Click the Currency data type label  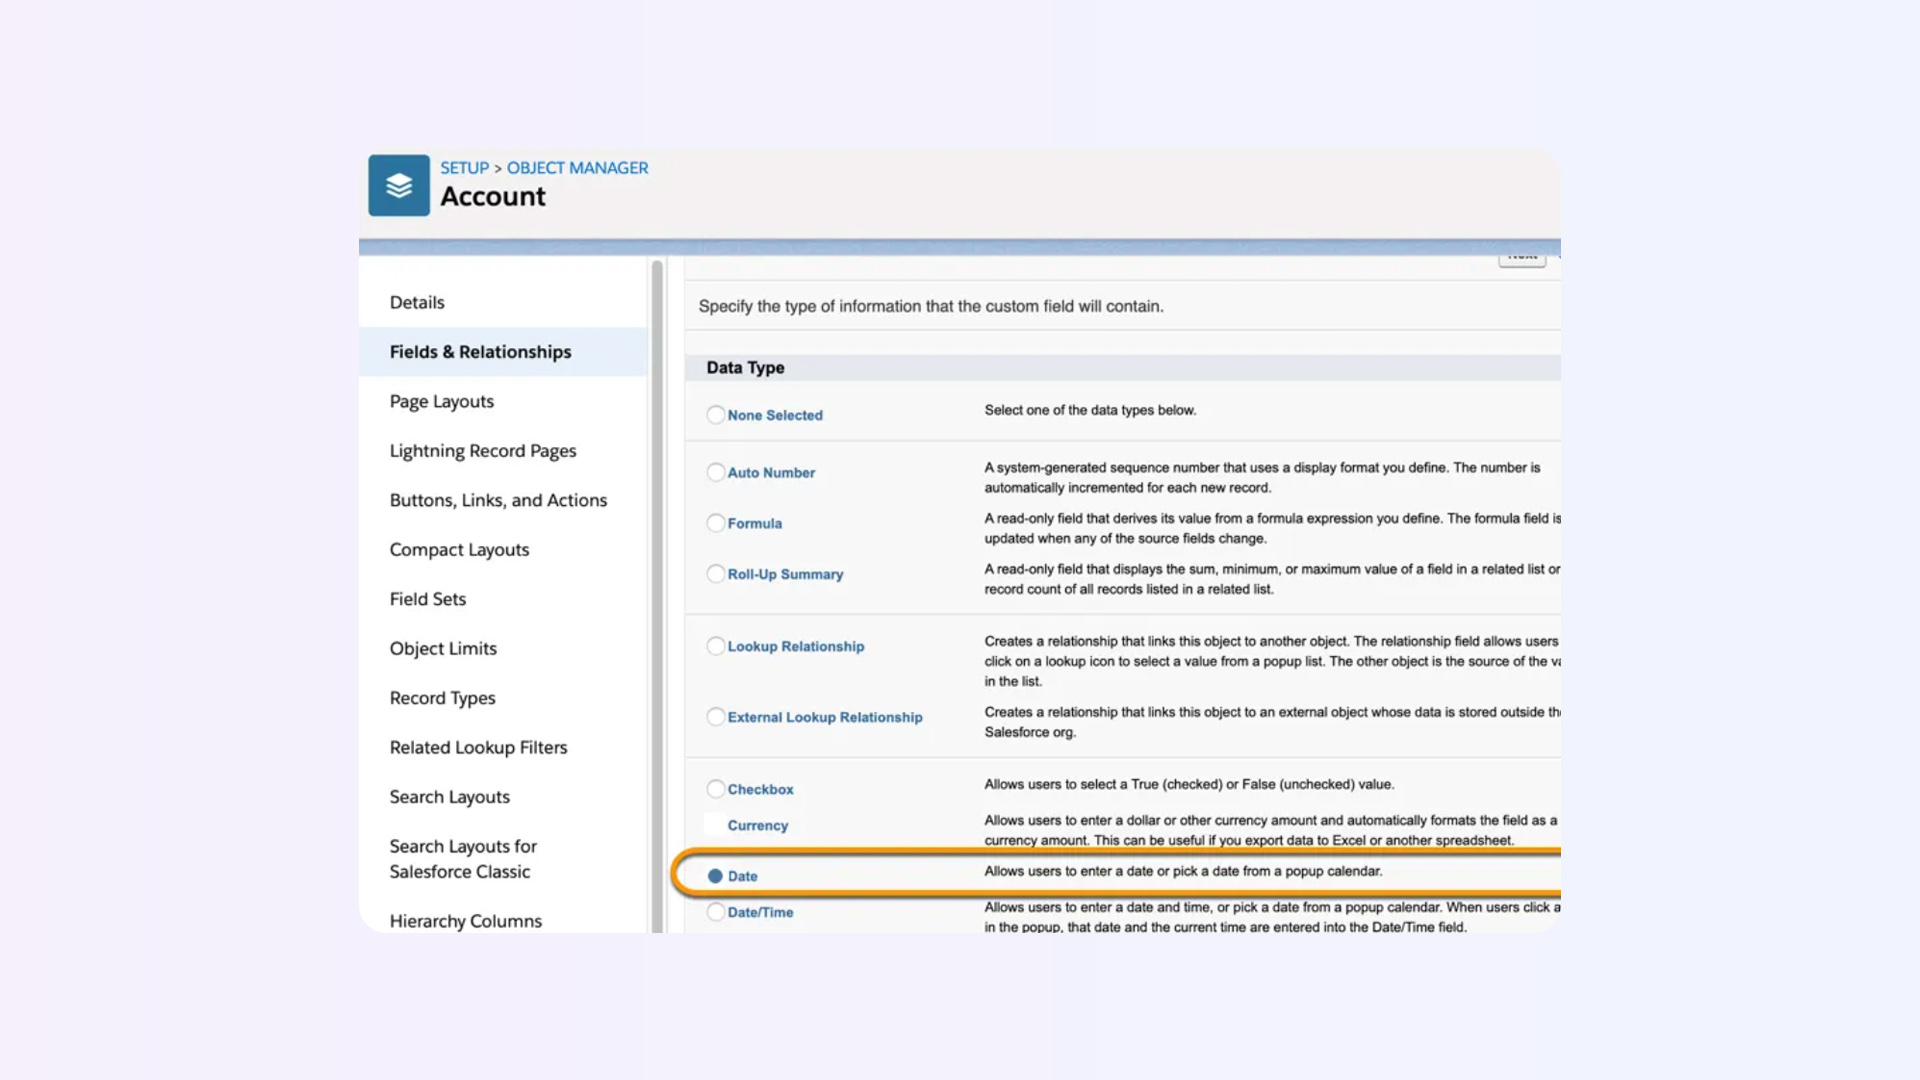pyautogui.click(x=758, y=826)
